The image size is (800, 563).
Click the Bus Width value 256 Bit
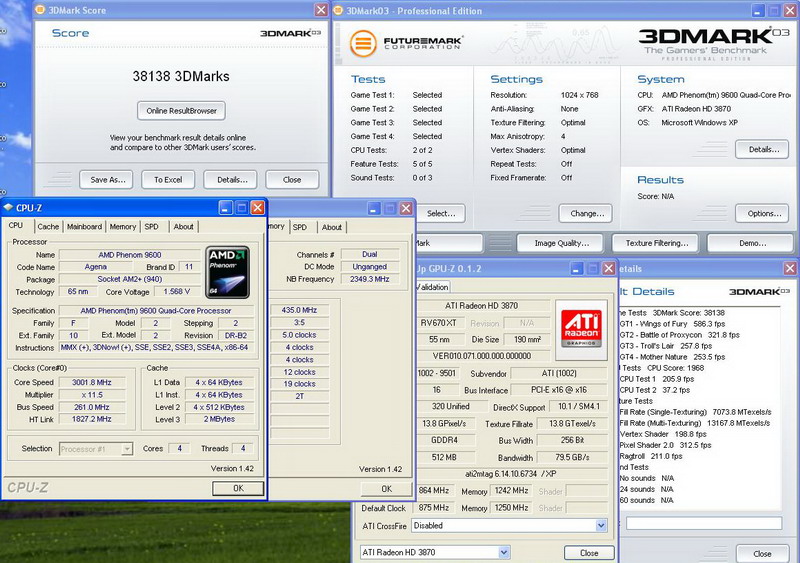[572, 440]
